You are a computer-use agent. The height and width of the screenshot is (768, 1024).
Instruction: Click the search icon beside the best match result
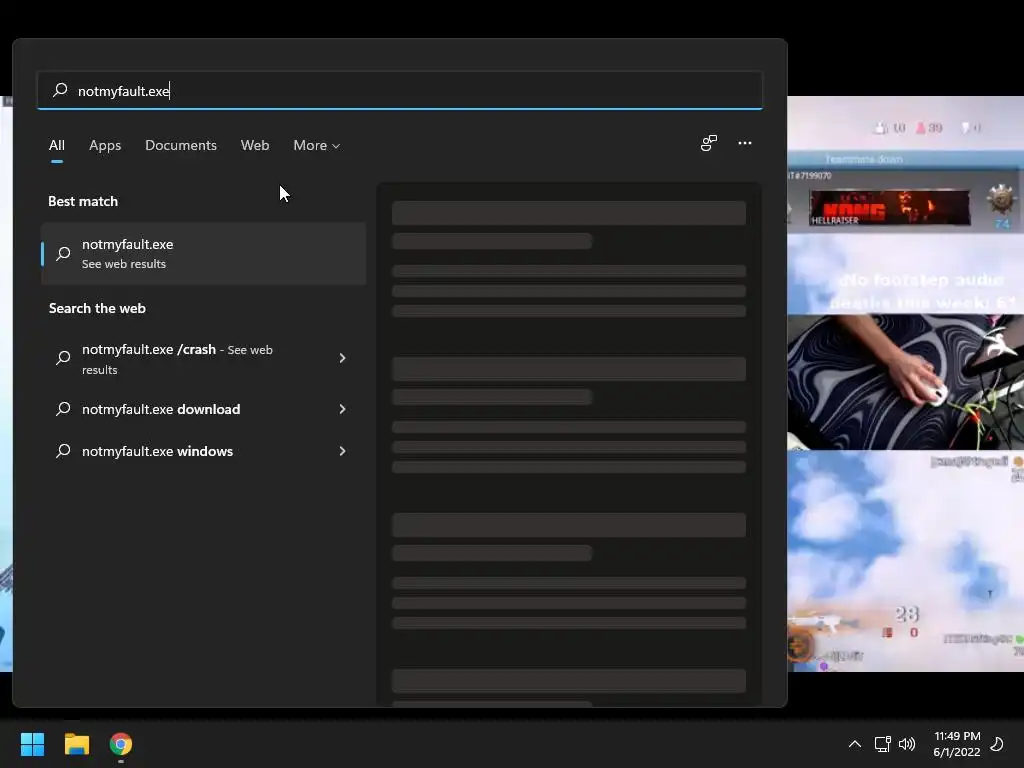pos(63,253)
